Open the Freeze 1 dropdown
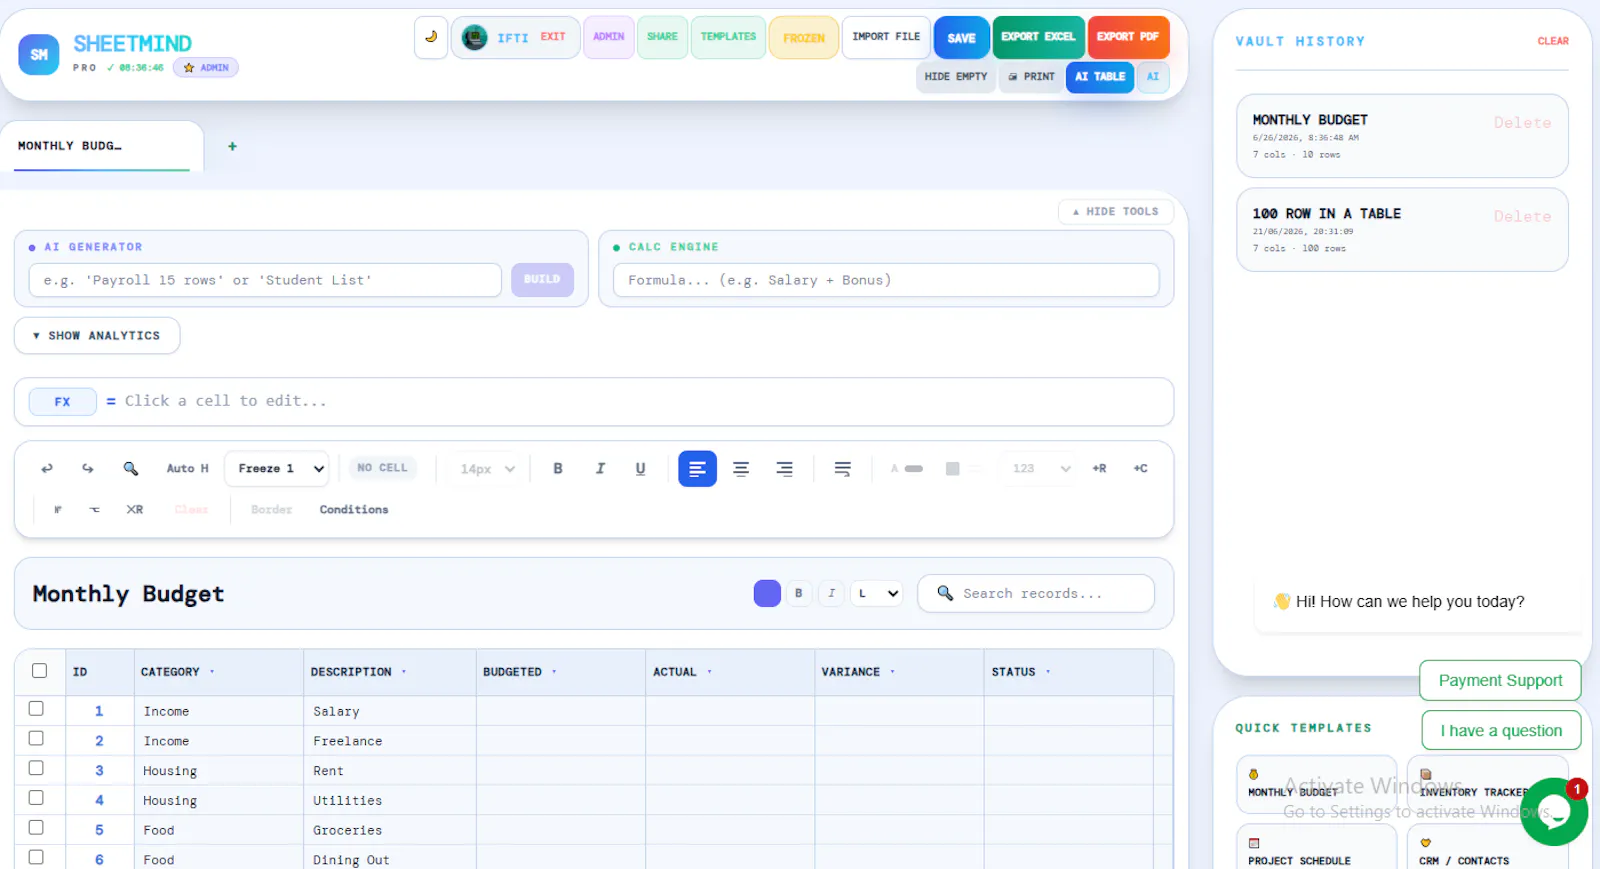 tap(277, 468)
